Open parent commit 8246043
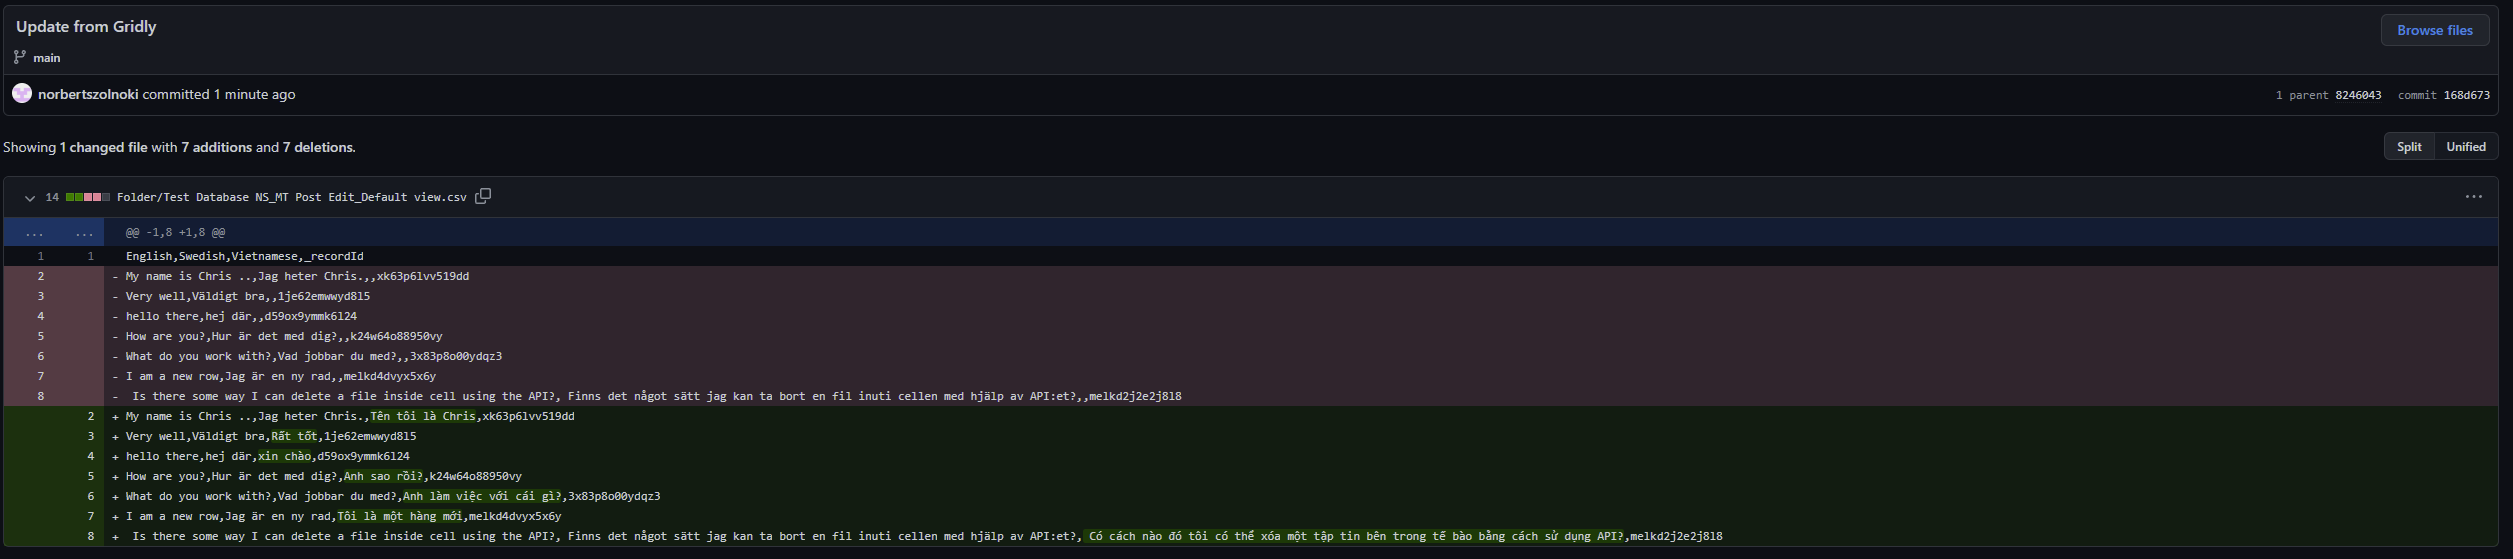The image size is (2513, 559). point(2357,95)
